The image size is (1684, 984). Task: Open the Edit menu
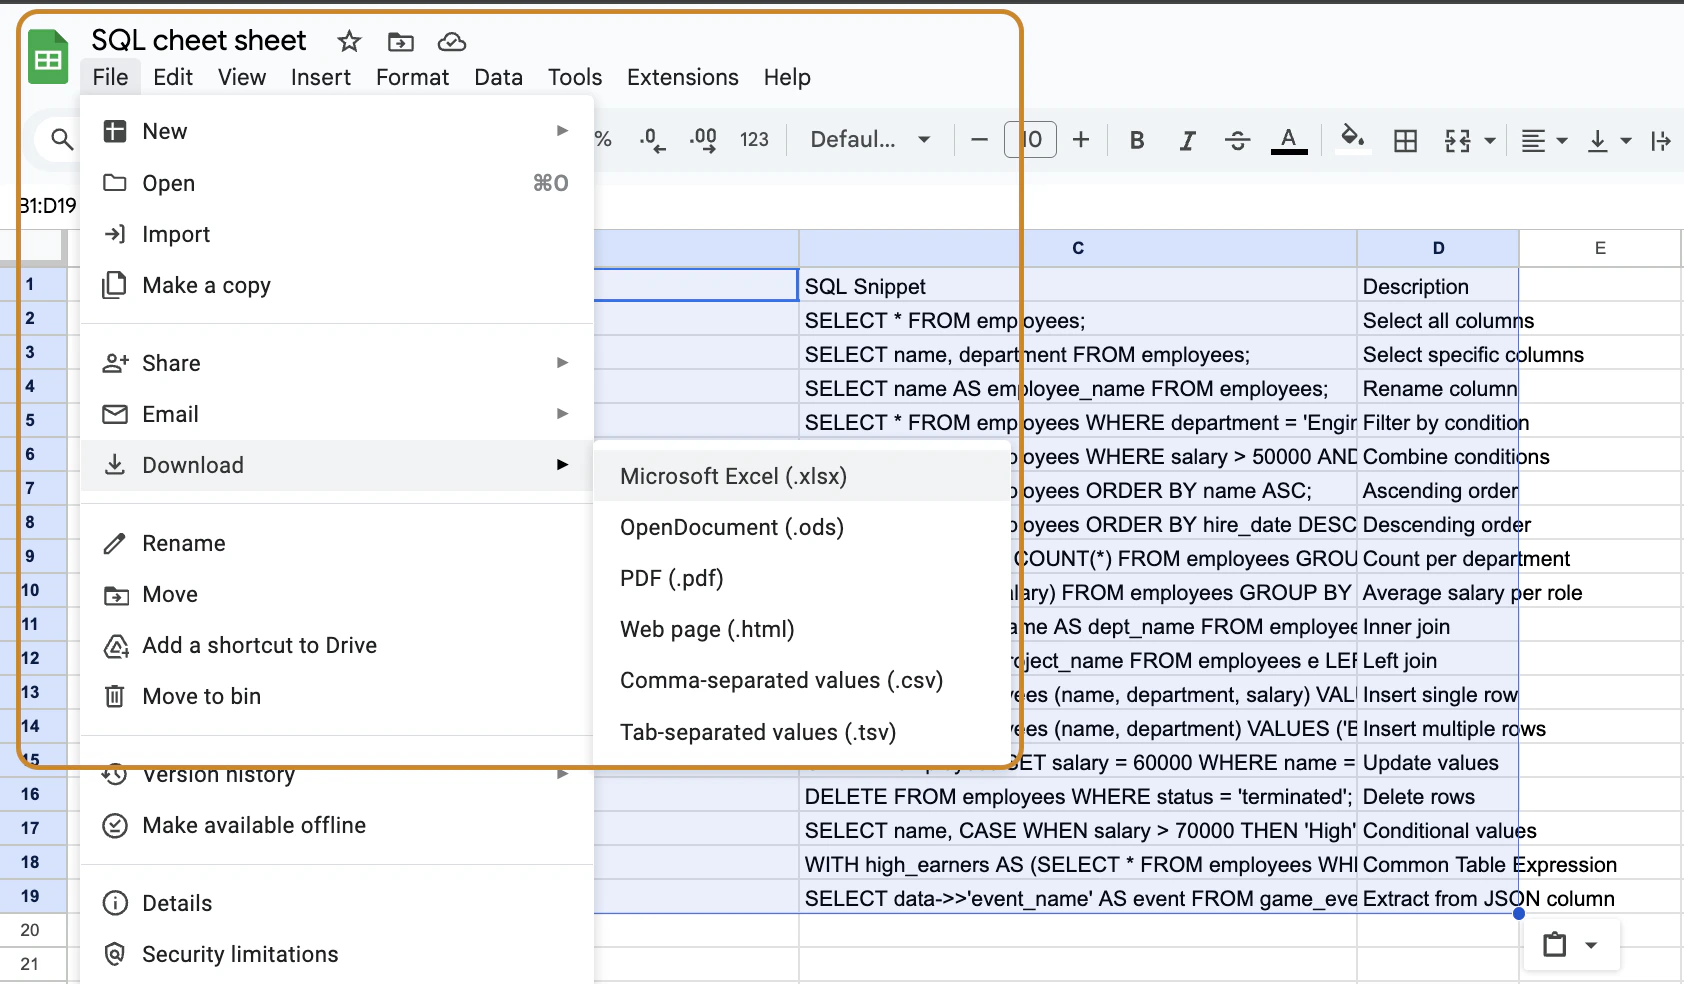[173, 77]
